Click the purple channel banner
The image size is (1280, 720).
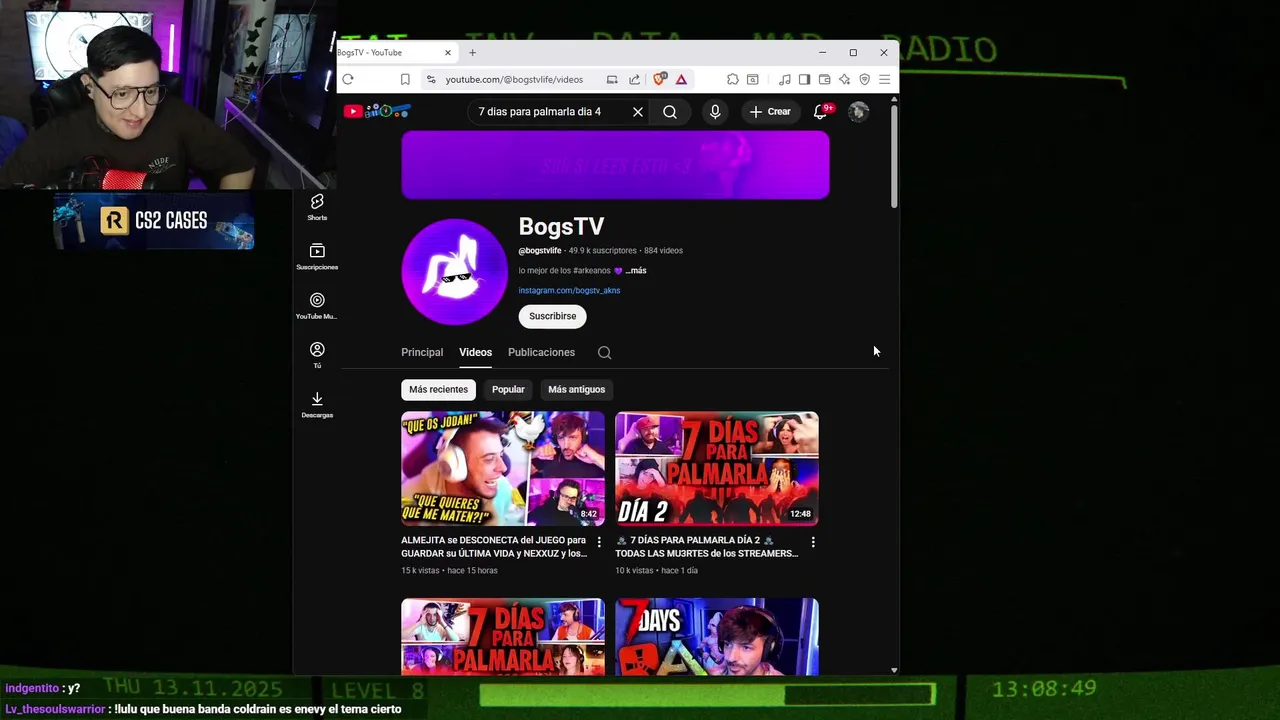click(x=615, y=165)
